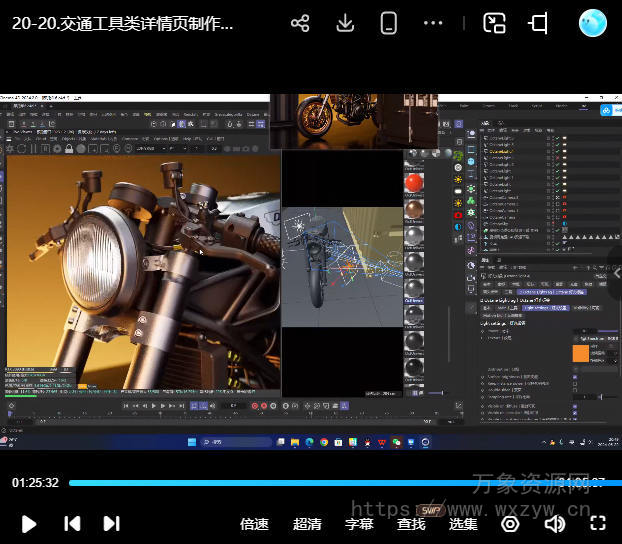This screenshot has height=544, width=622.
Task: Click the 查找 search button
Action: coord(411,523)
